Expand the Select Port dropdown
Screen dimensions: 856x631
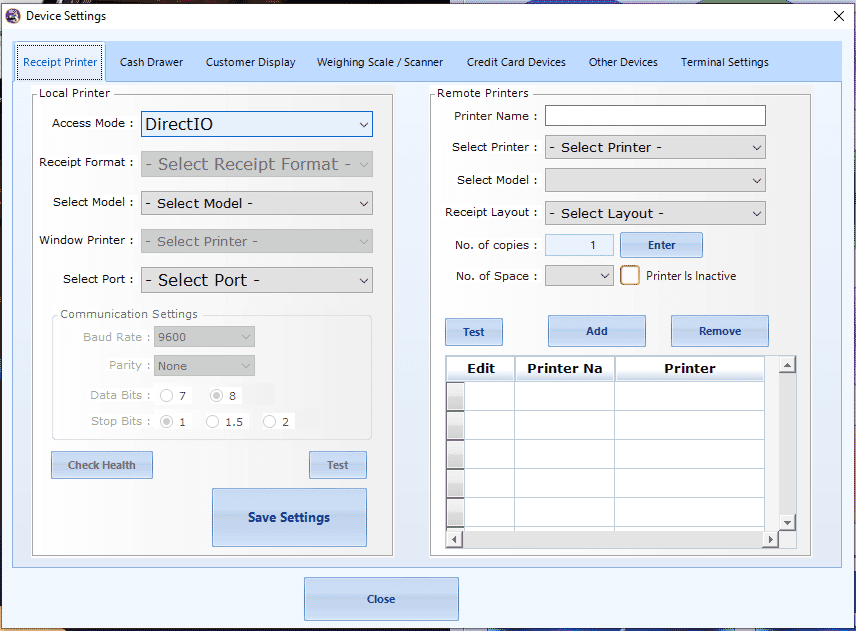[x=257, y=280]
